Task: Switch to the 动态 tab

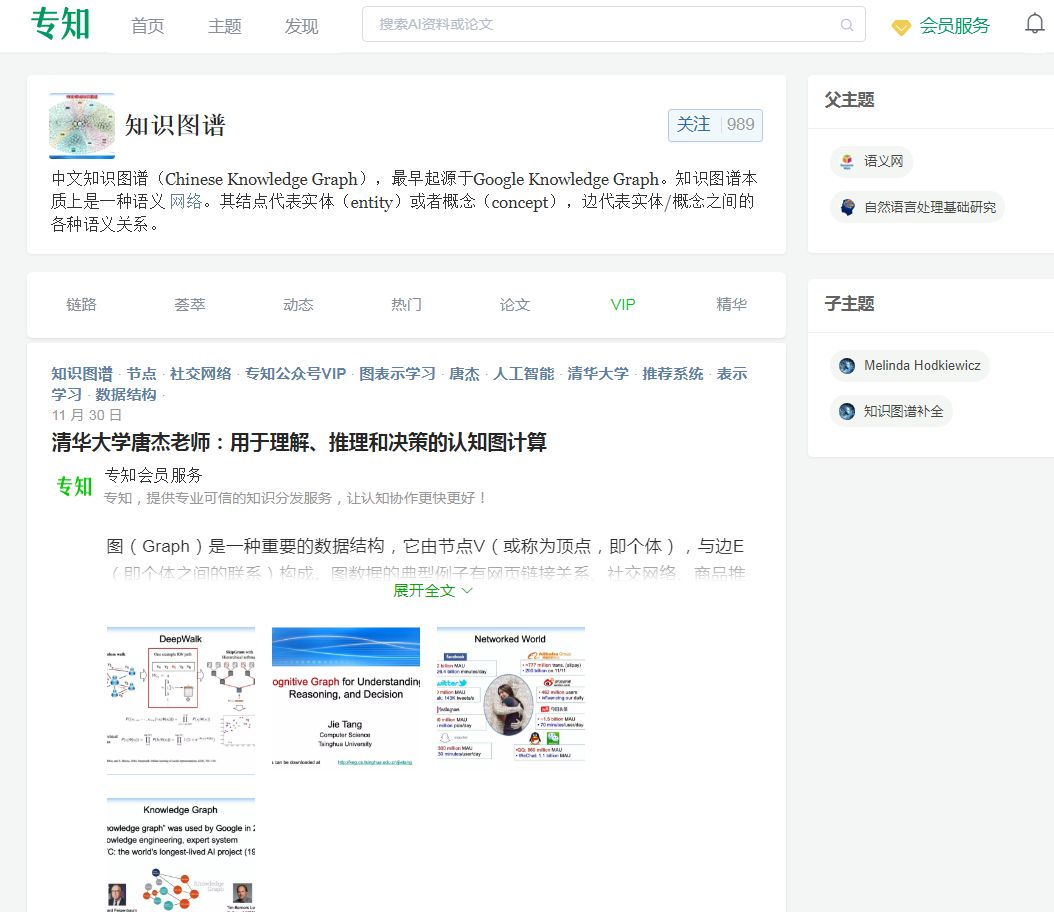Action: [298, 304]
